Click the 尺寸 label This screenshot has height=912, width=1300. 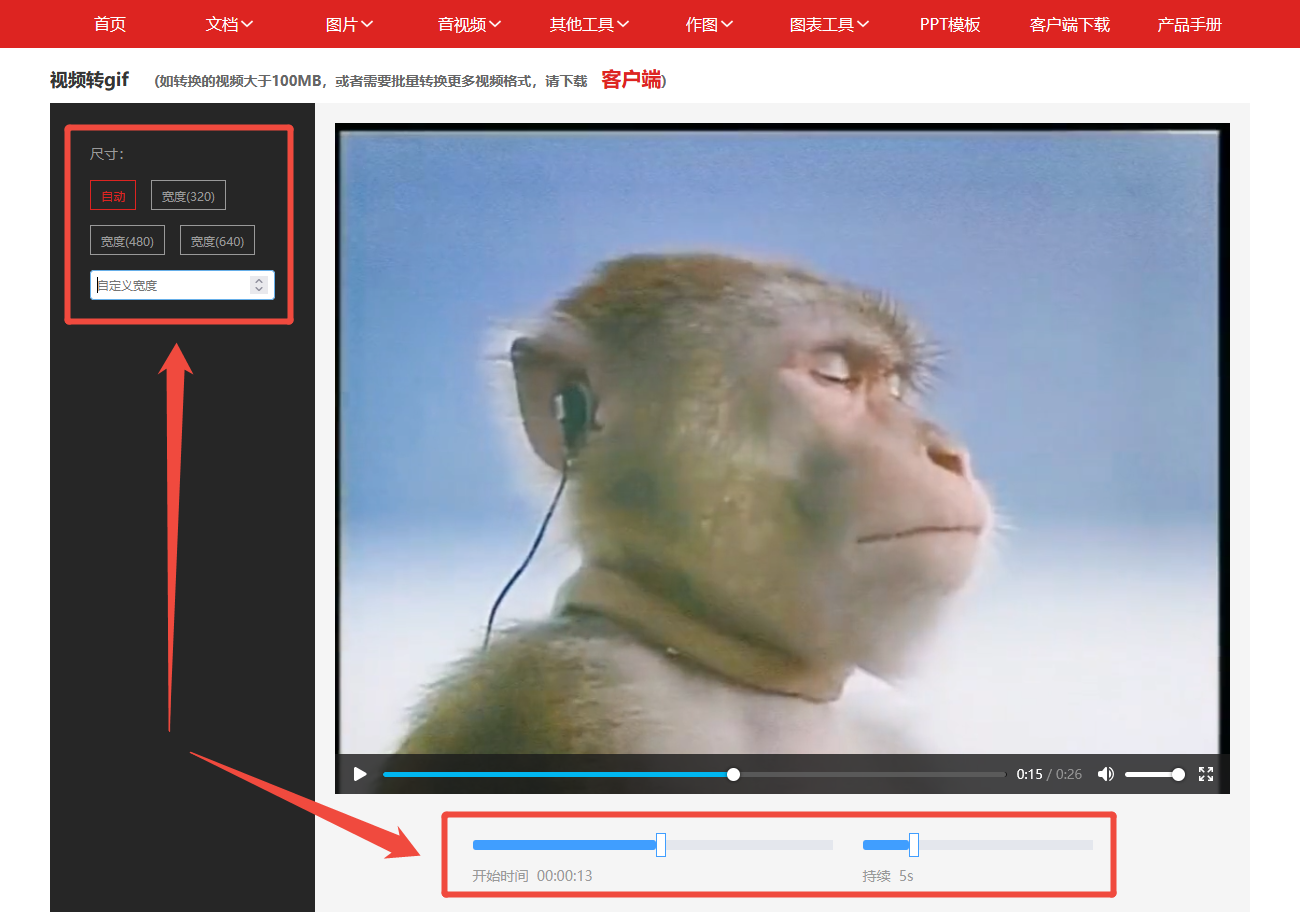tap(107, 154)
